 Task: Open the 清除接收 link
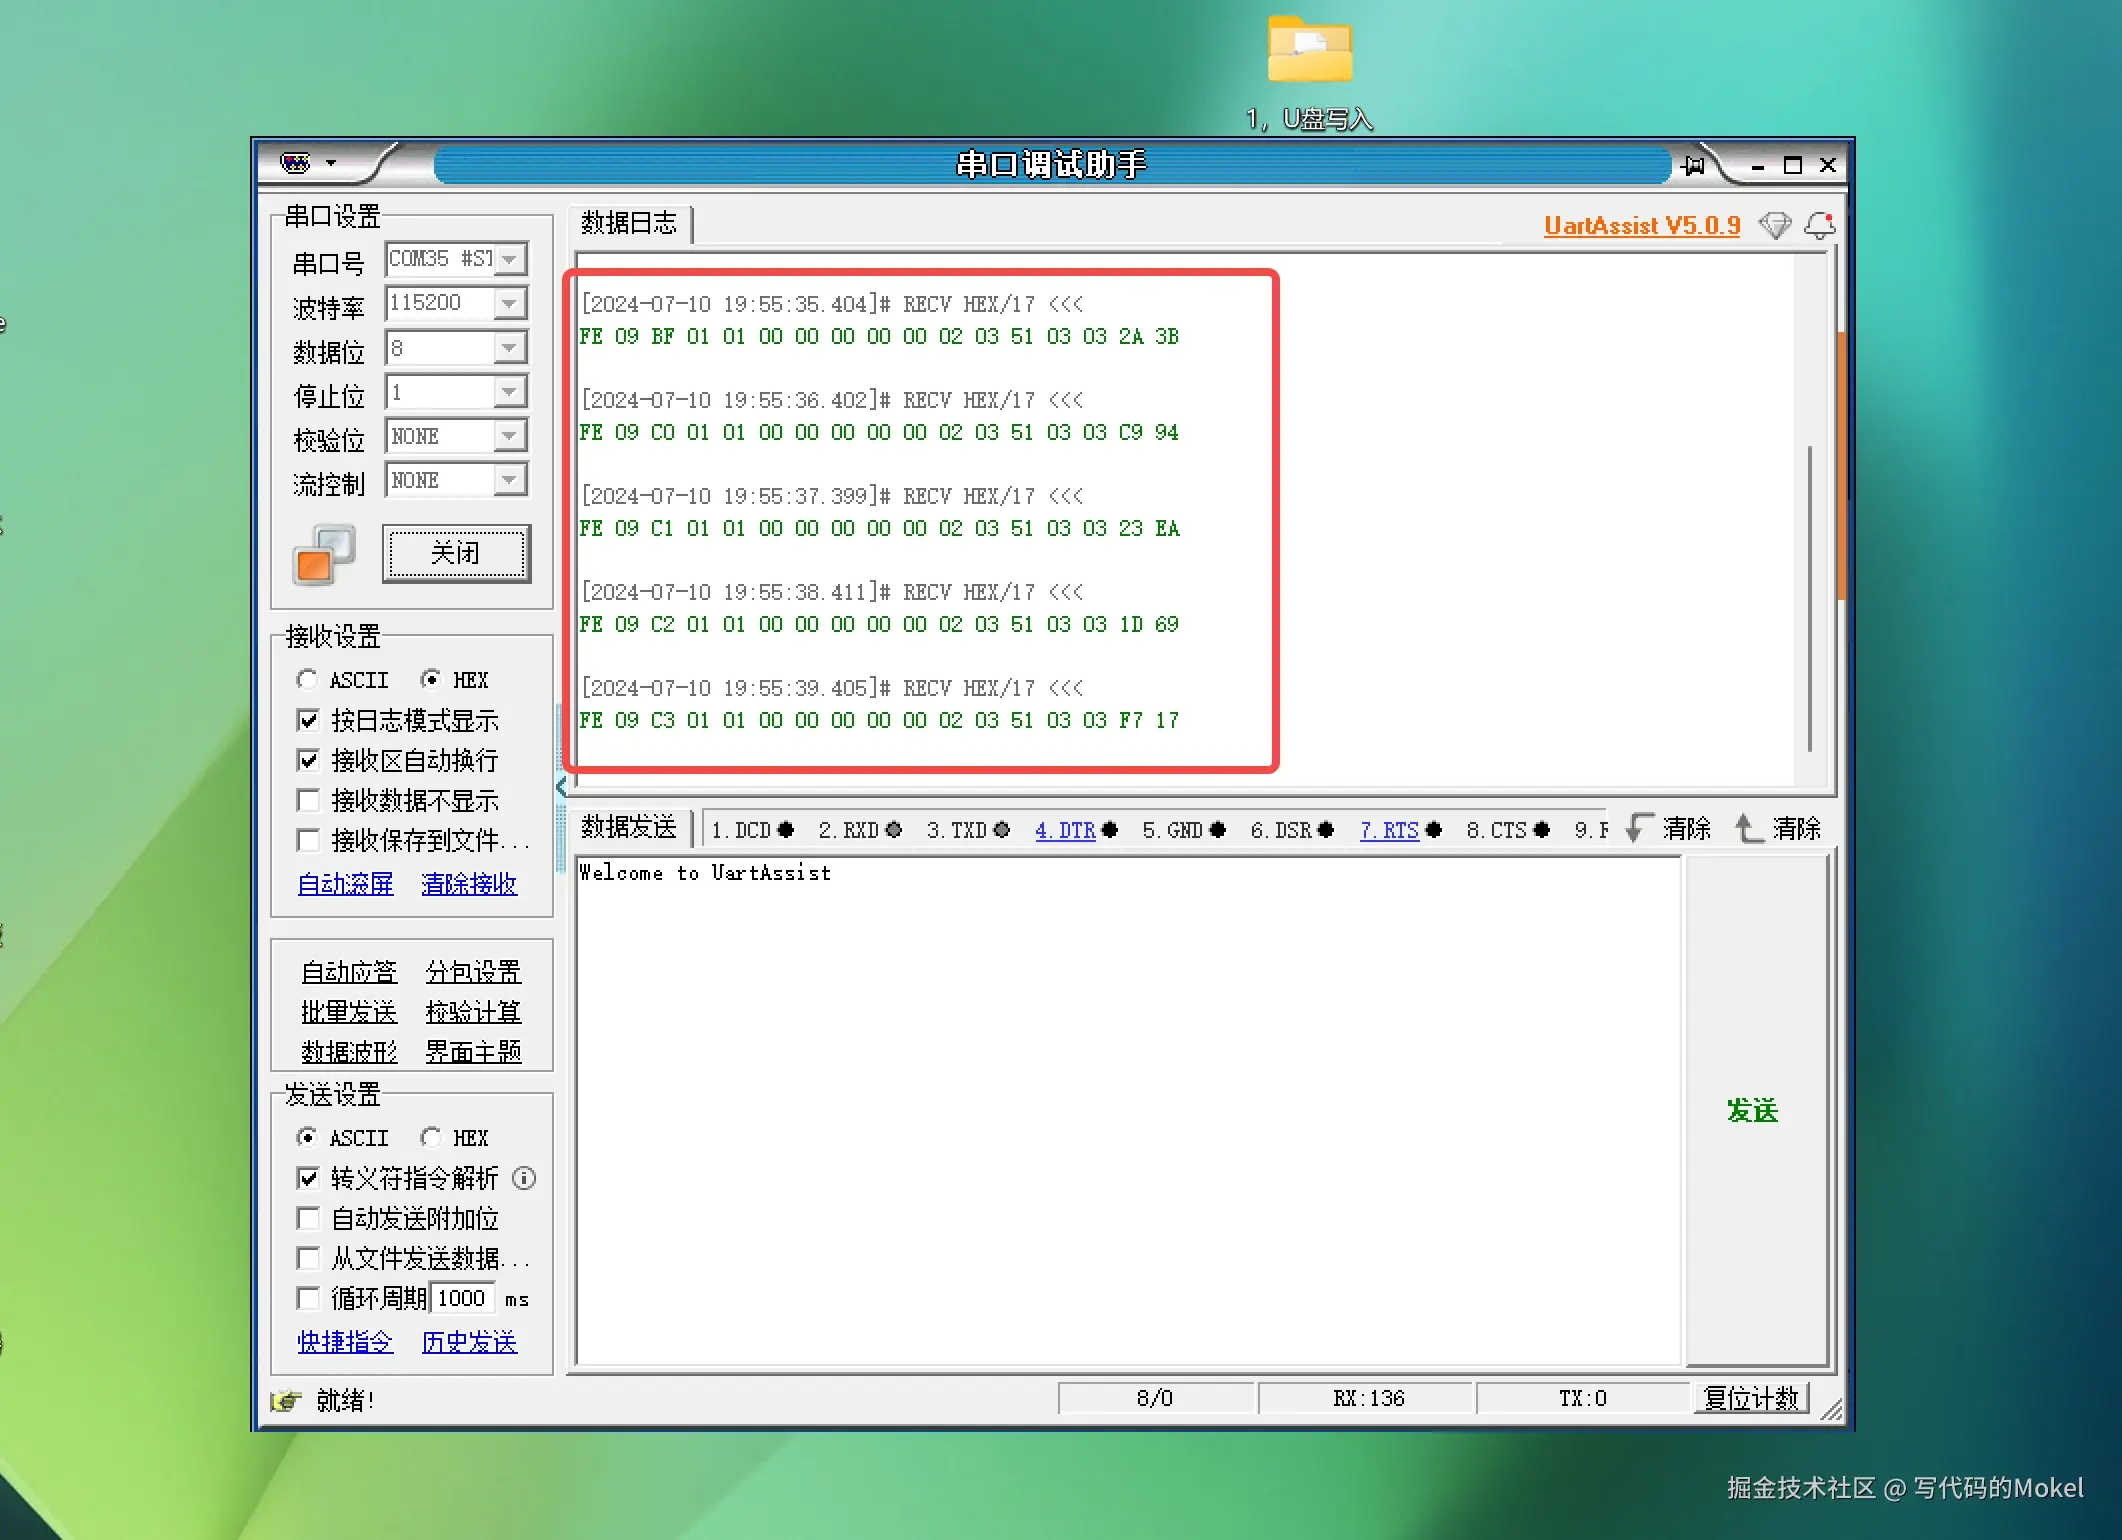[x=469, y=884]
